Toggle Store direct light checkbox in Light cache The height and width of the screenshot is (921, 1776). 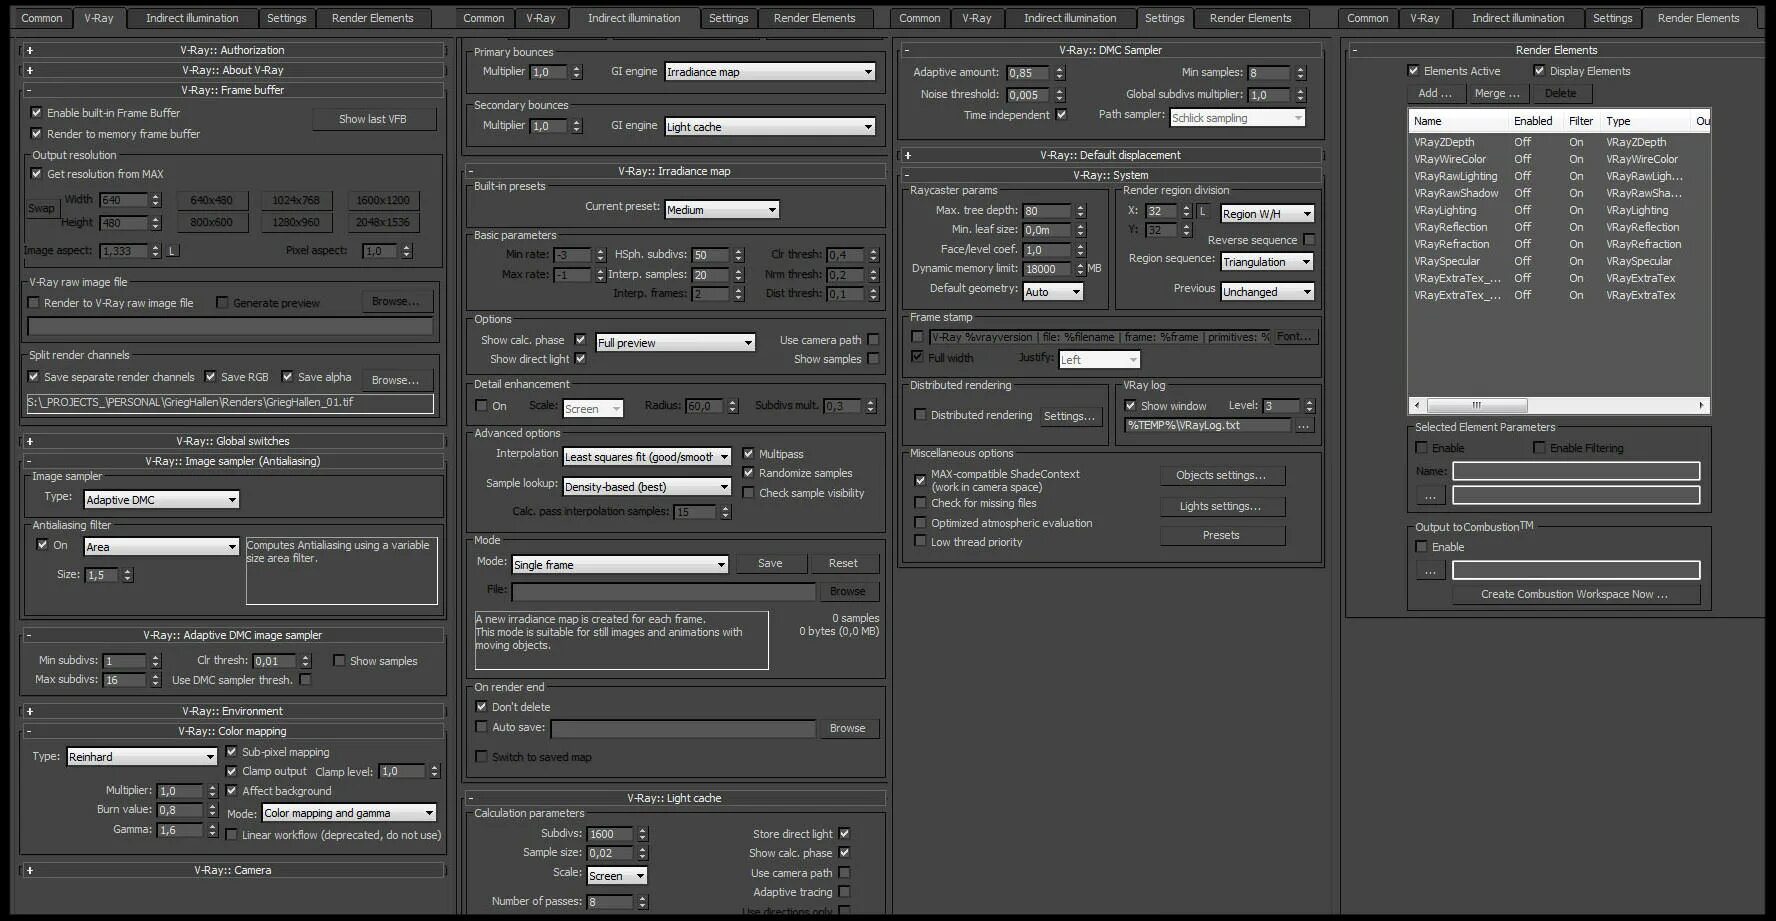pos(844,834)
